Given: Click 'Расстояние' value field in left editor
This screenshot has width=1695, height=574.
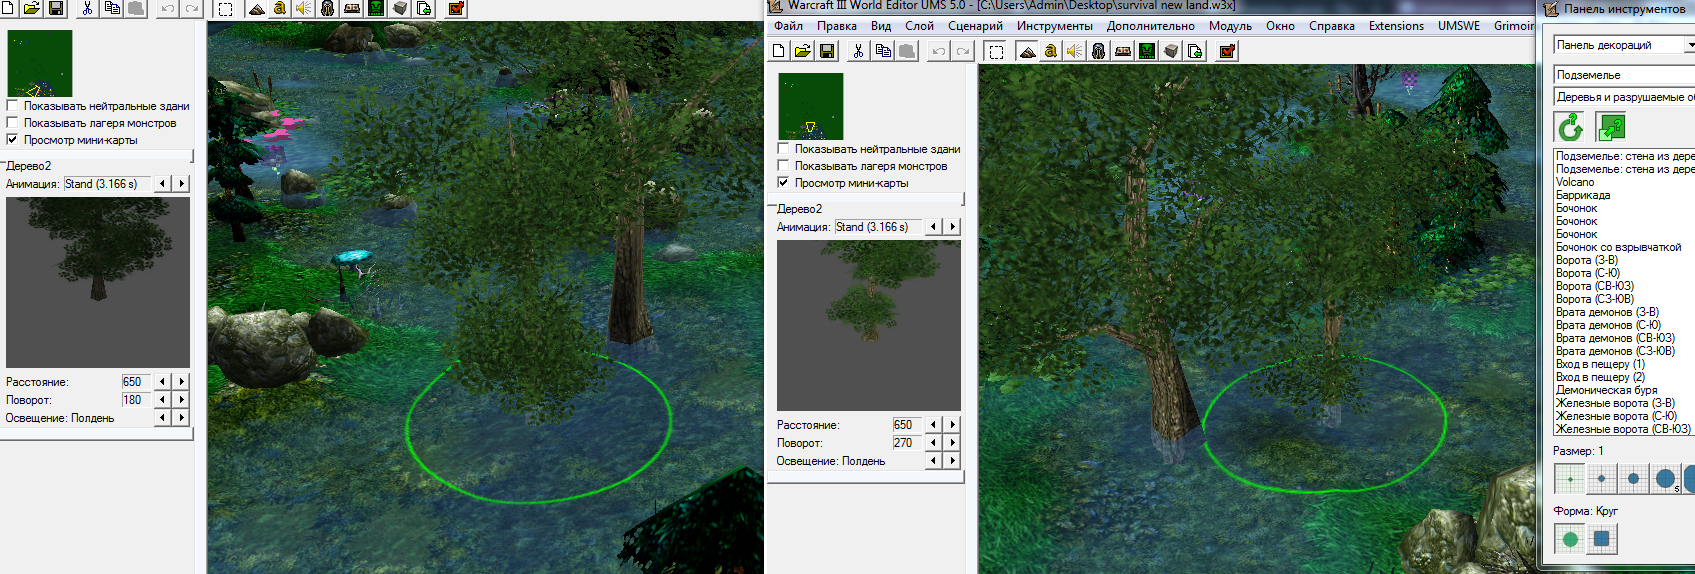Looking at the screenshot, I should coord(136,382).
